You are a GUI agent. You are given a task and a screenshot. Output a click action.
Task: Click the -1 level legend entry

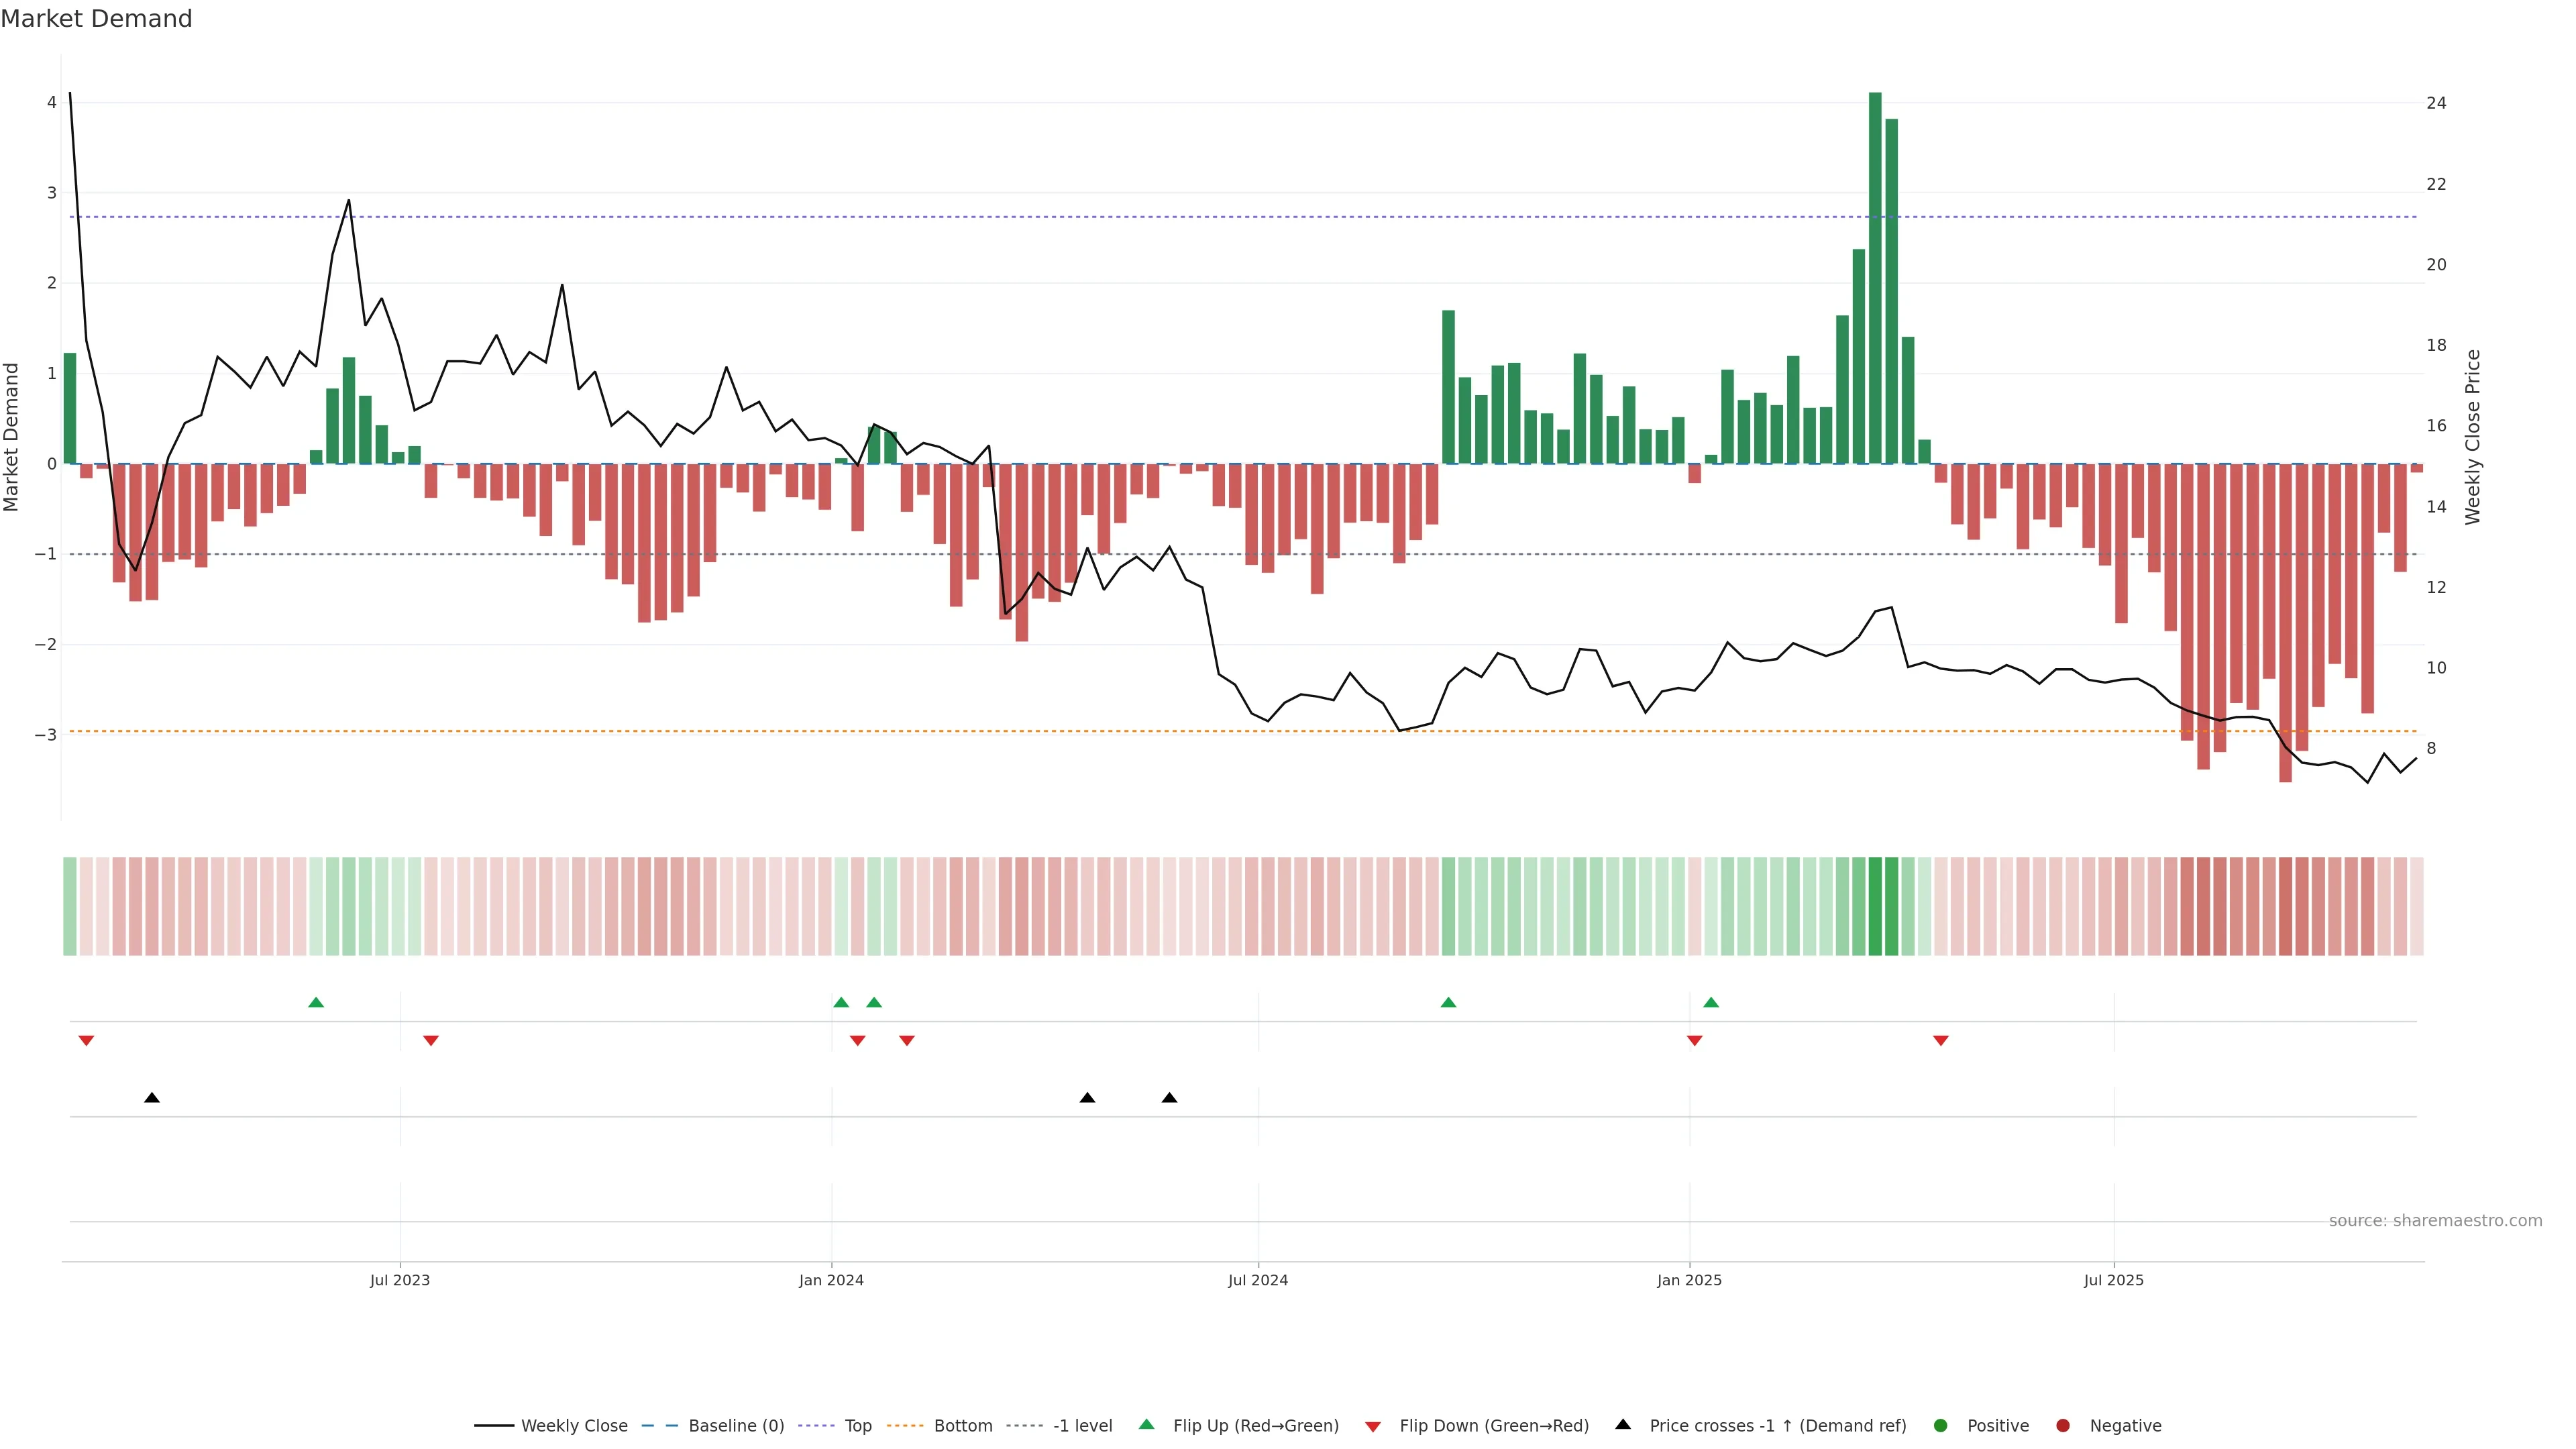tap(1082, 1426)
